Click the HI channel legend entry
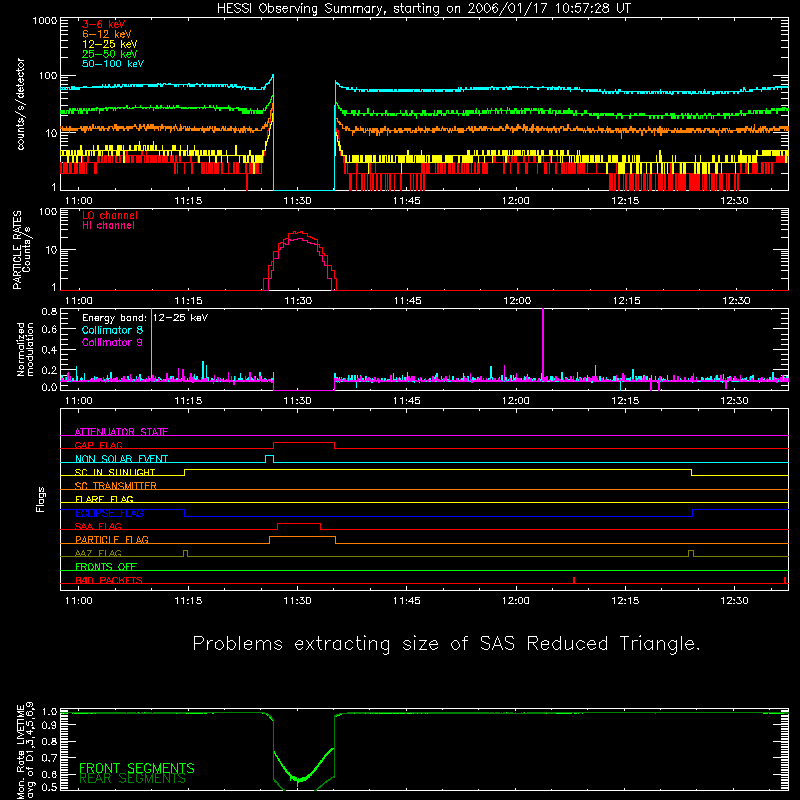This screenshot has height=800, width=800. pos(108,226)
